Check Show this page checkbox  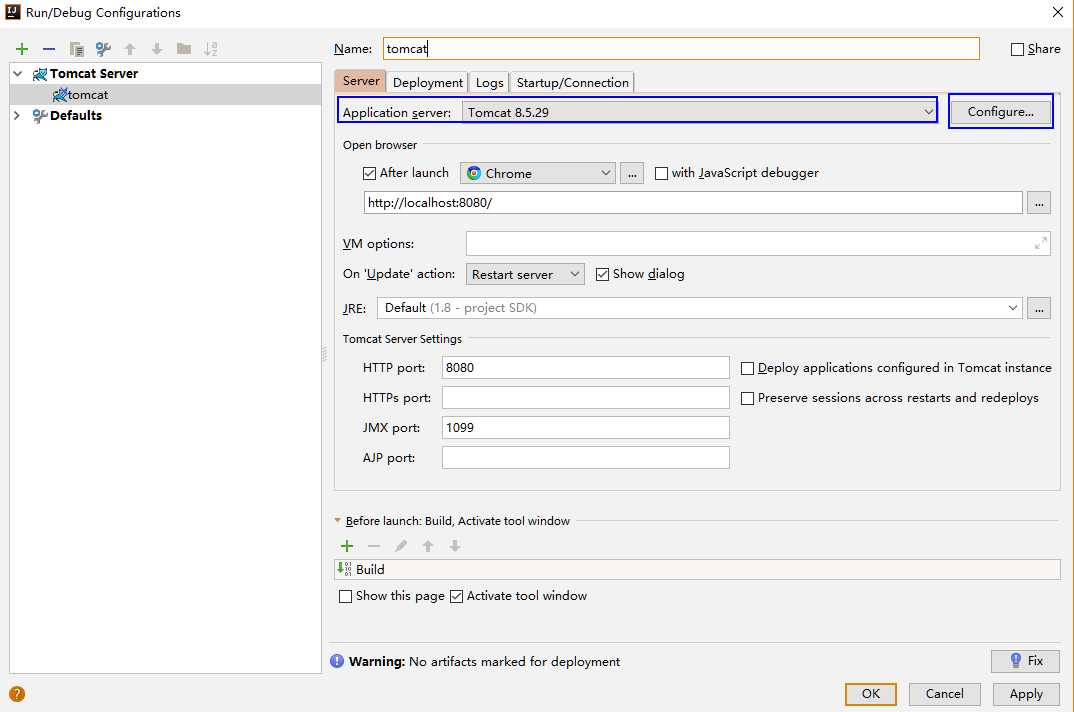[x=345, y=597]
